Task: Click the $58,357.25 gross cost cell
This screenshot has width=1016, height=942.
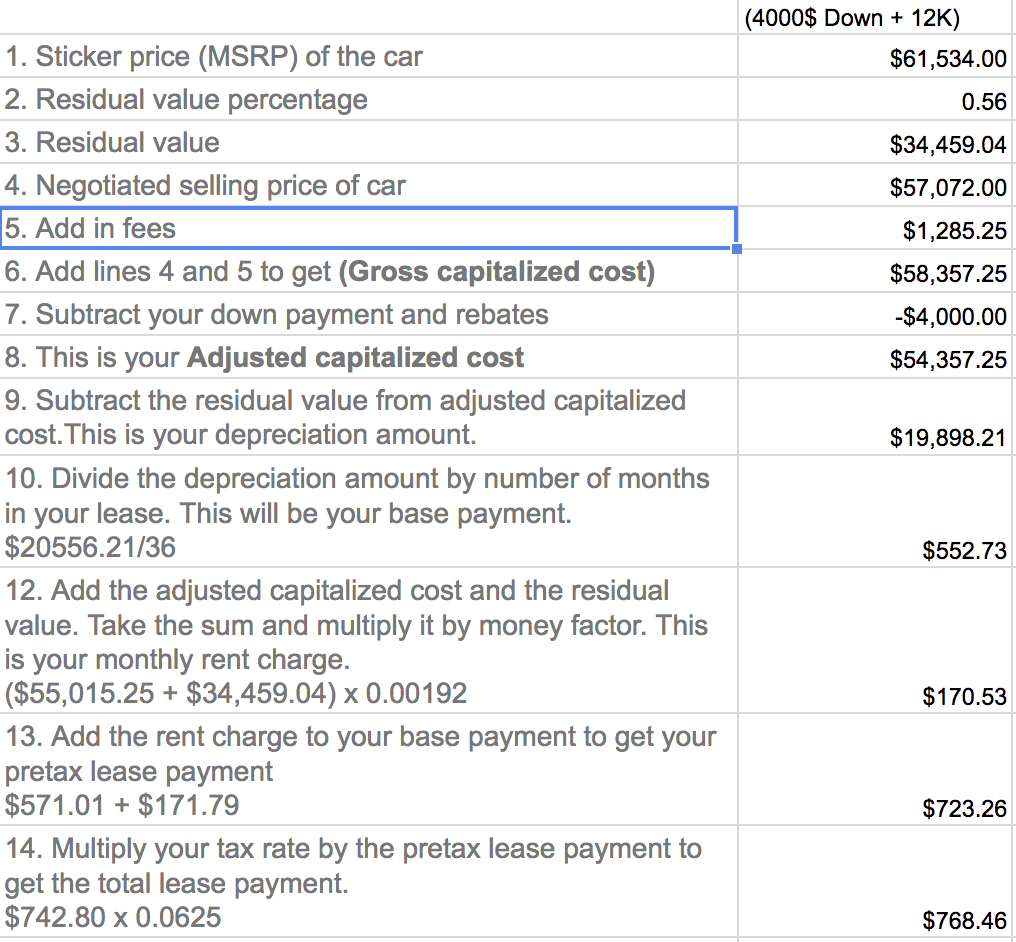Action: coord(874,271)
